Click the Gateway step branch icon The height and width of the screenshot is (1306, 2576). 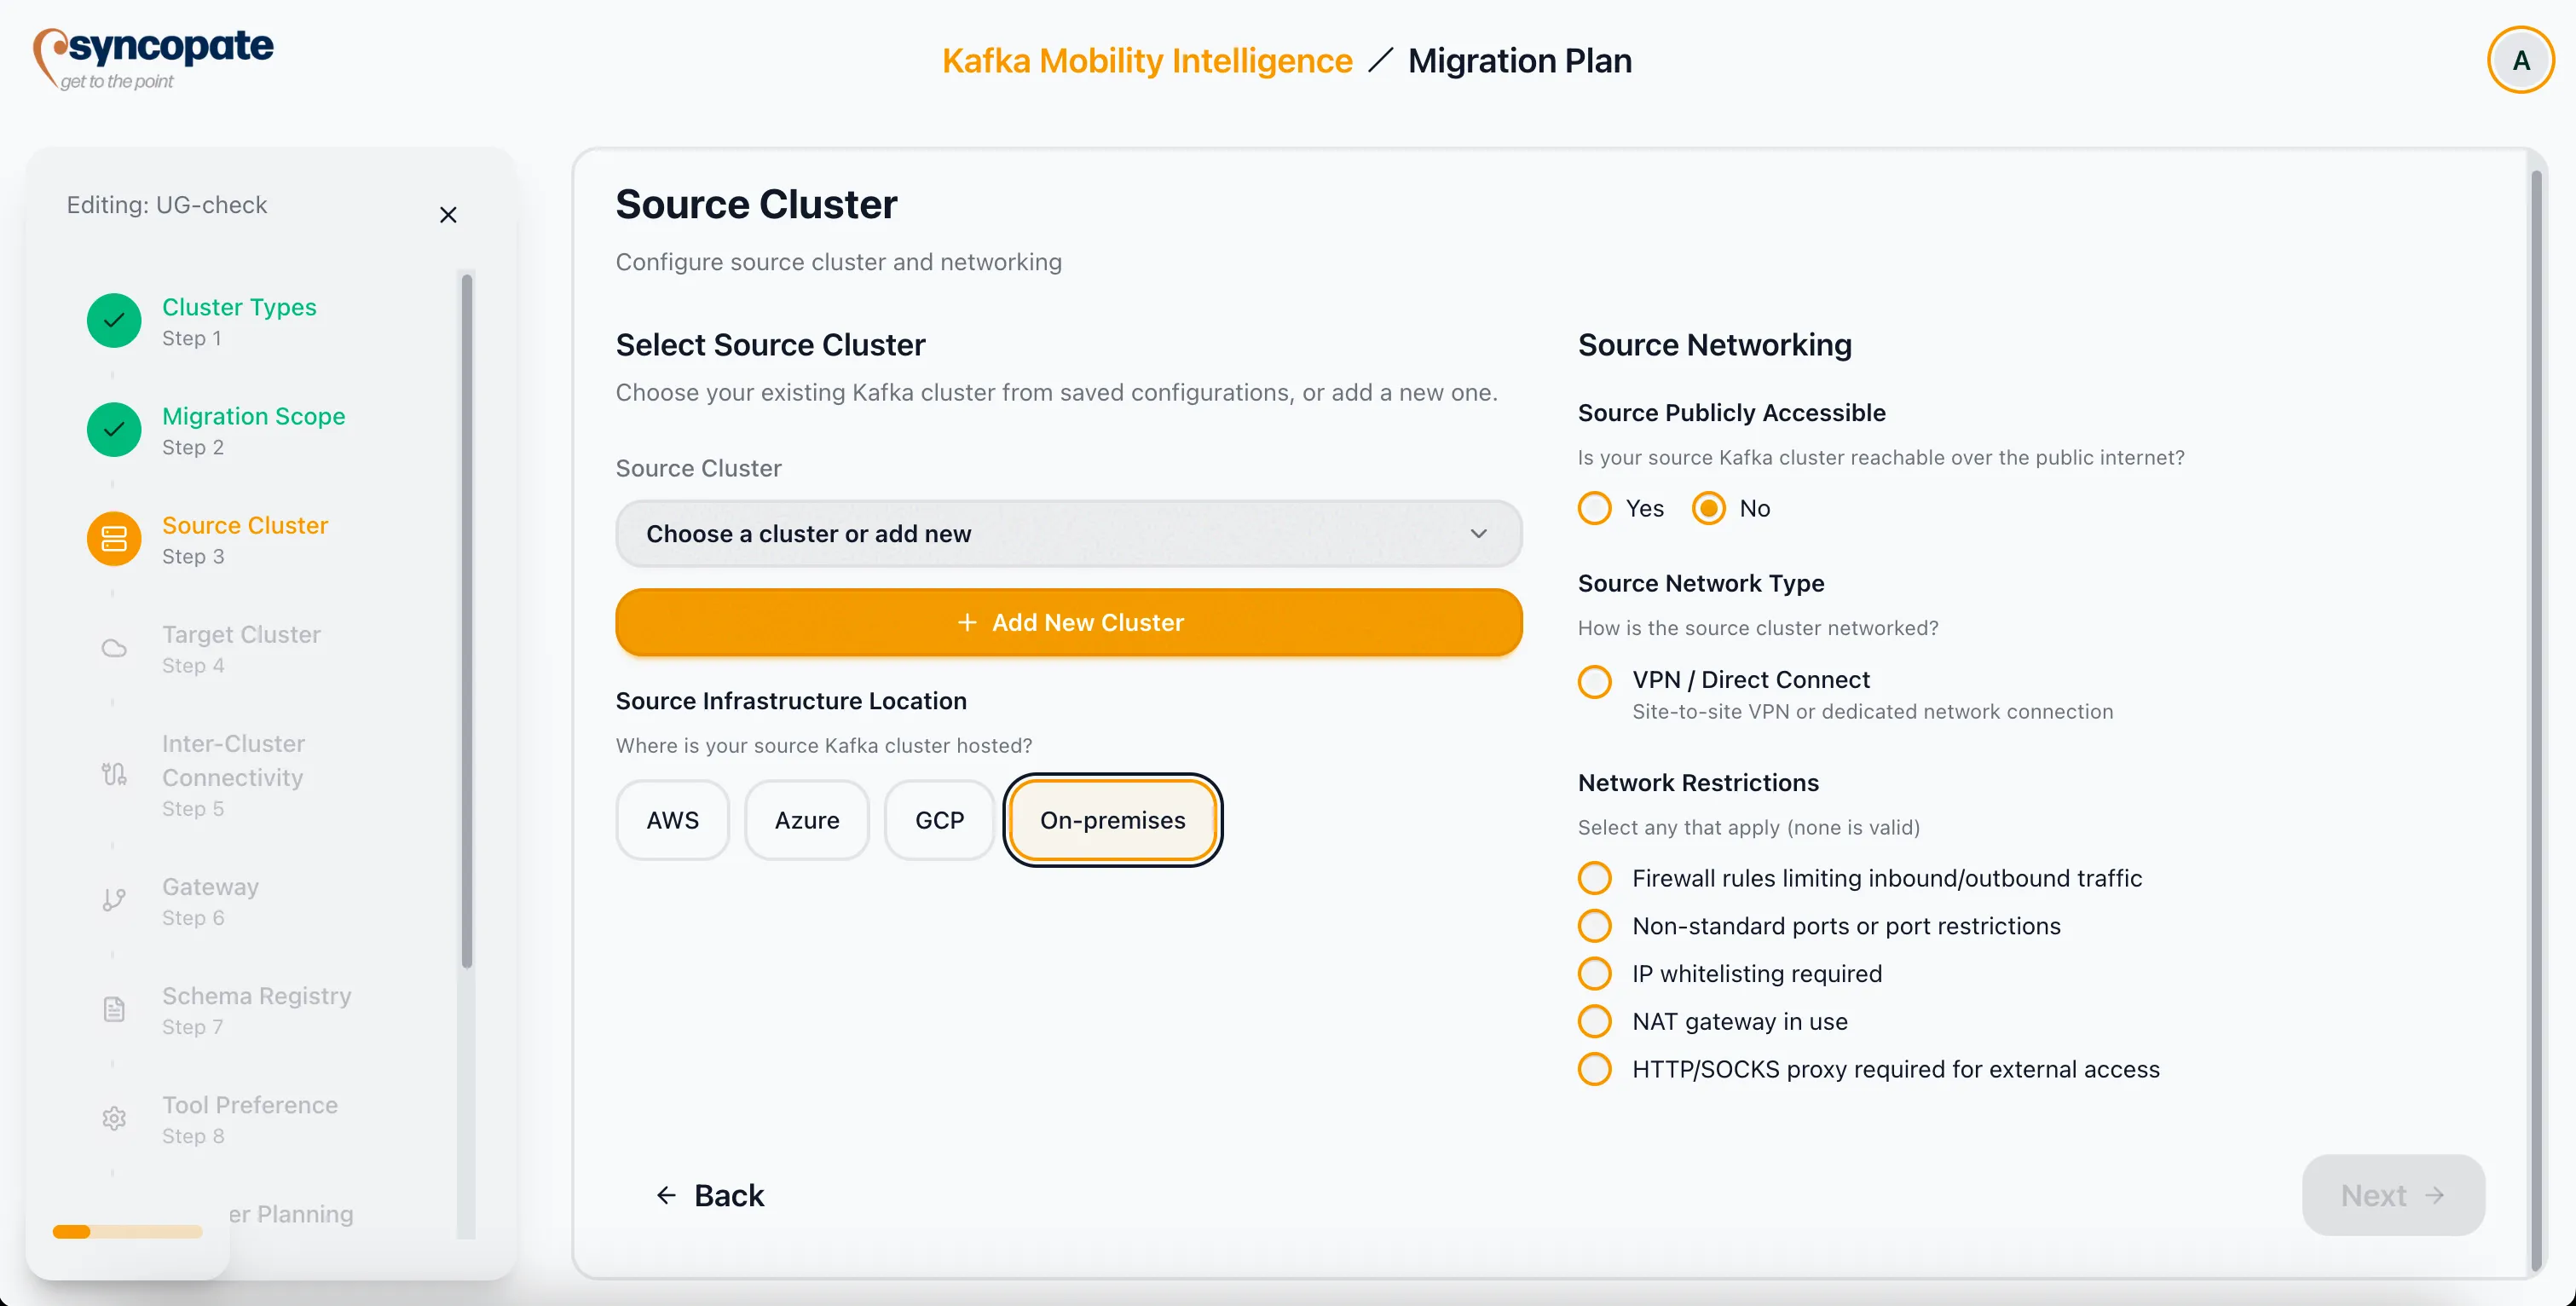pyautogui.click(x=113, y=899)
